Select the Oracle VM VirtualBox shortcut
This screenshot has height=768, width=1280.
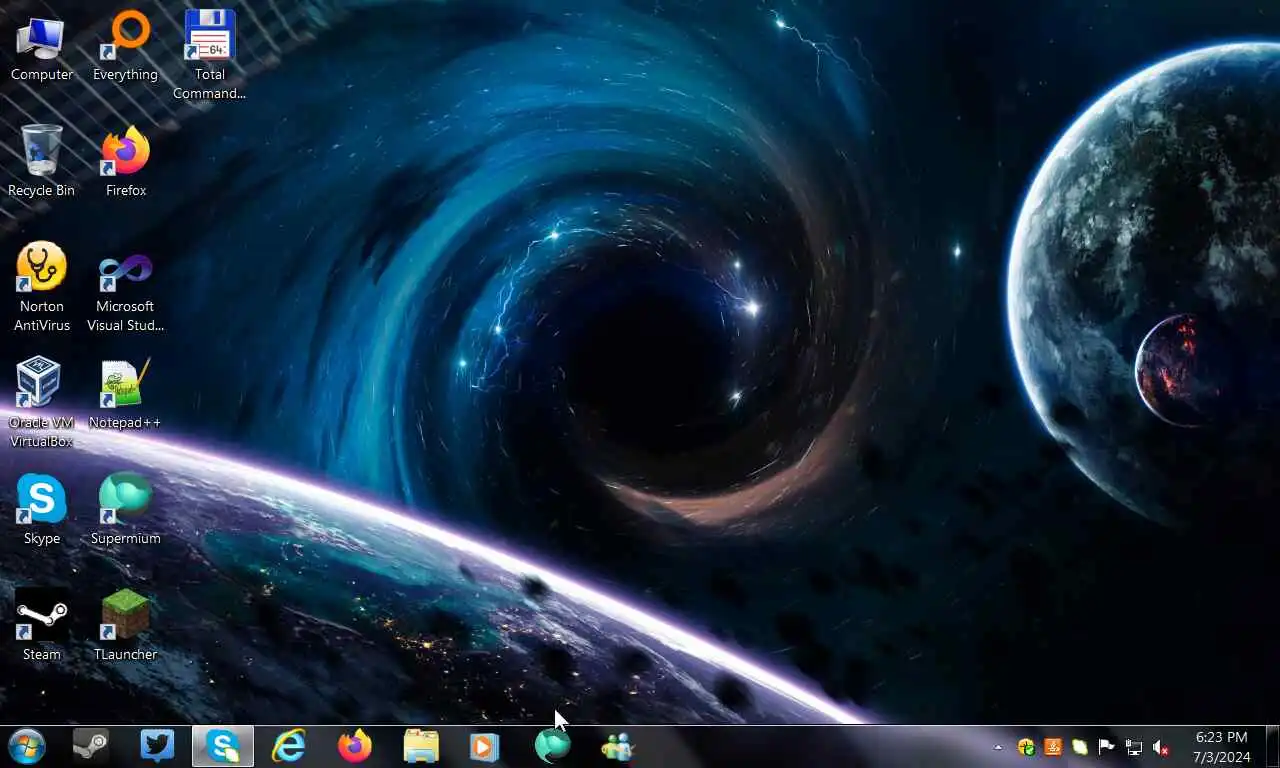tap(41, 403)
